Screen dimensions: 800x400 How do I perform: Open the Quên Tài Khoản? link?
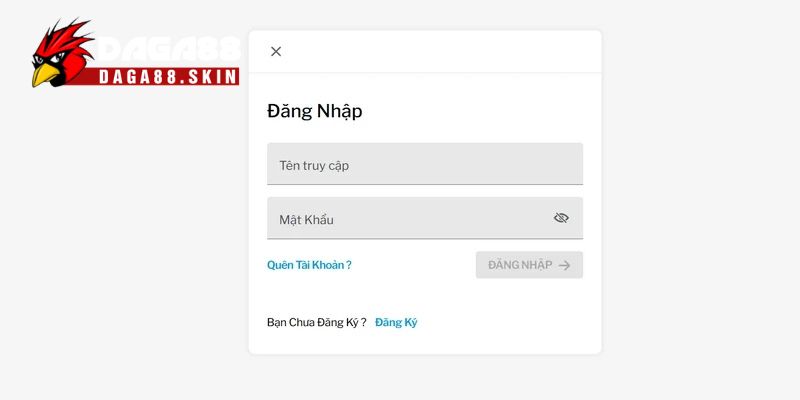point(309,265)
